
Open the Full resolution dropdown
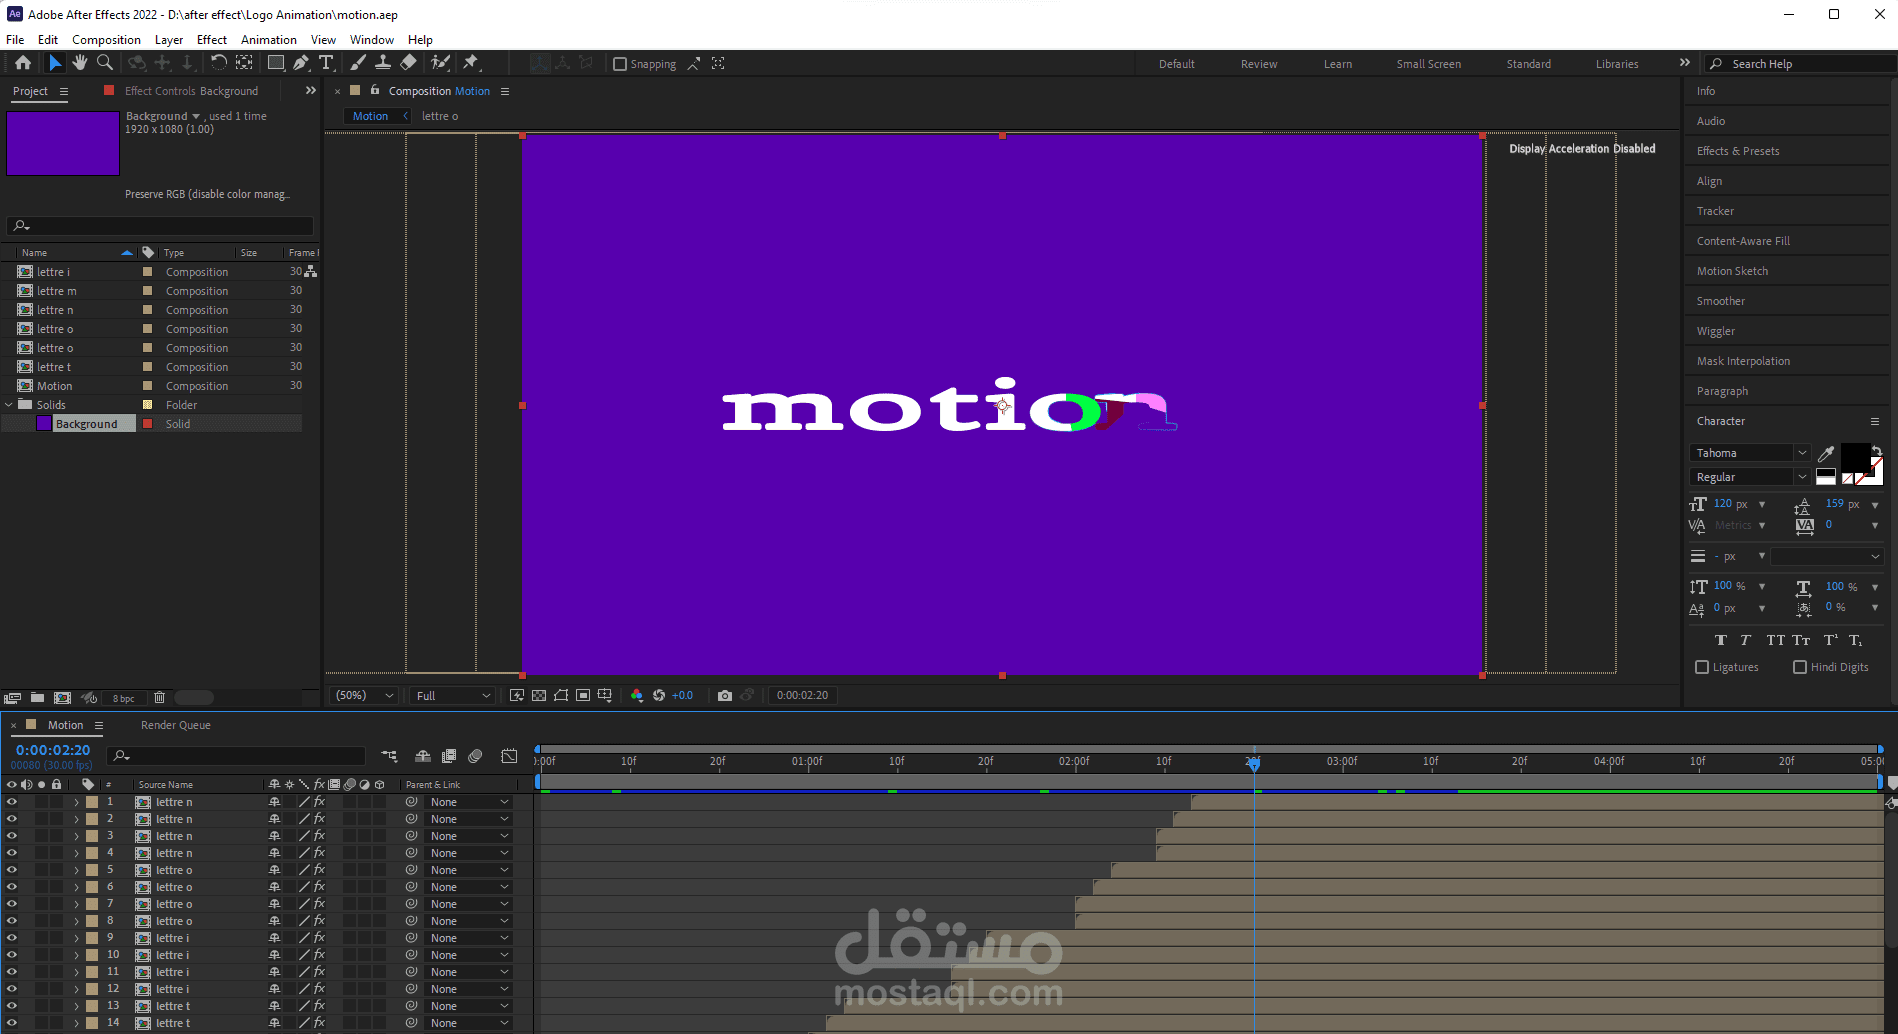coord(453,696)
